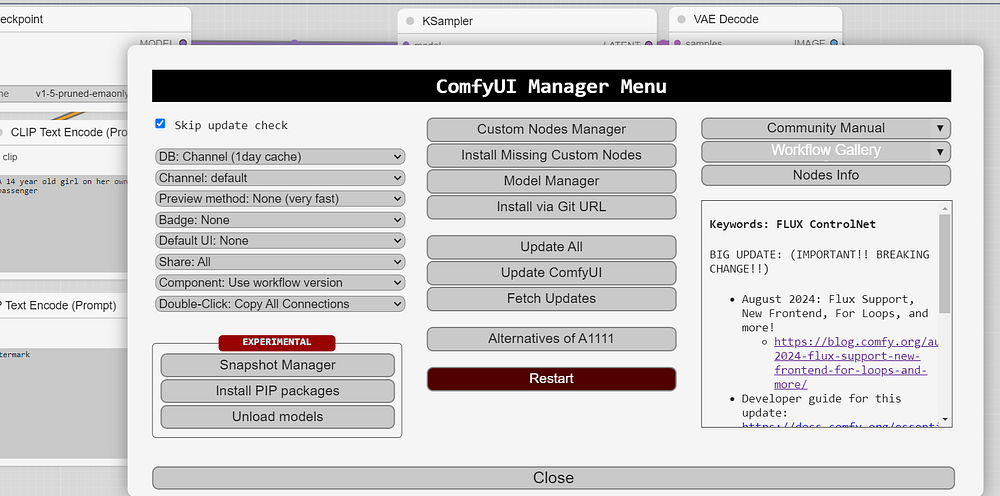The image size is (1000, 496).
Task: Click the VAE Decode node title
Action: pyautogui.click(x=726, y=19)
